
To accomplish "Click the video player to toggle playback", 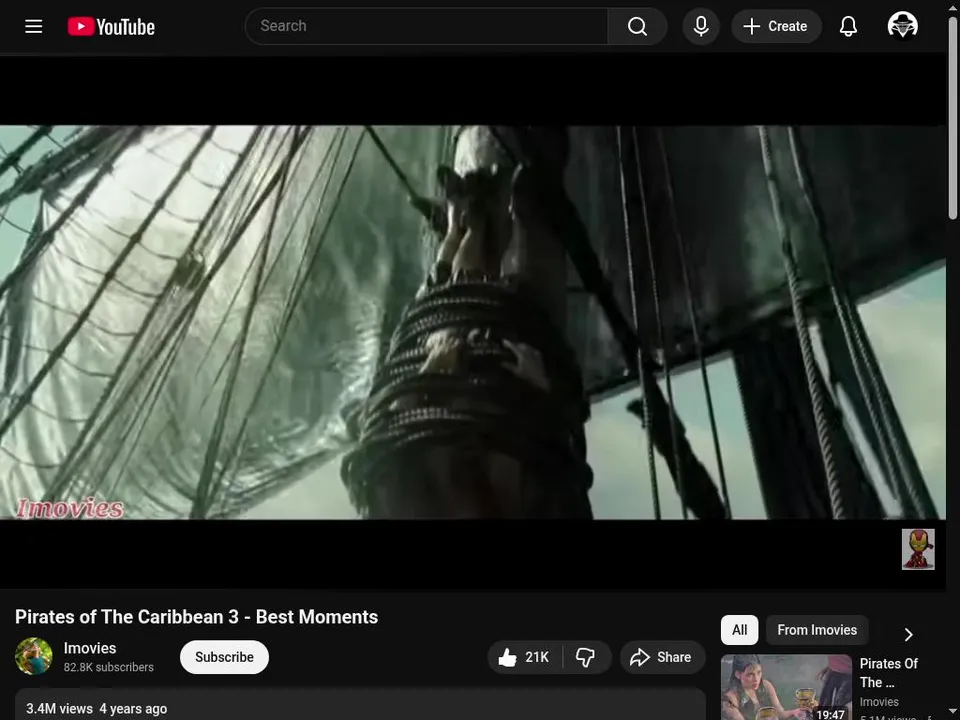I will (473, 323).
